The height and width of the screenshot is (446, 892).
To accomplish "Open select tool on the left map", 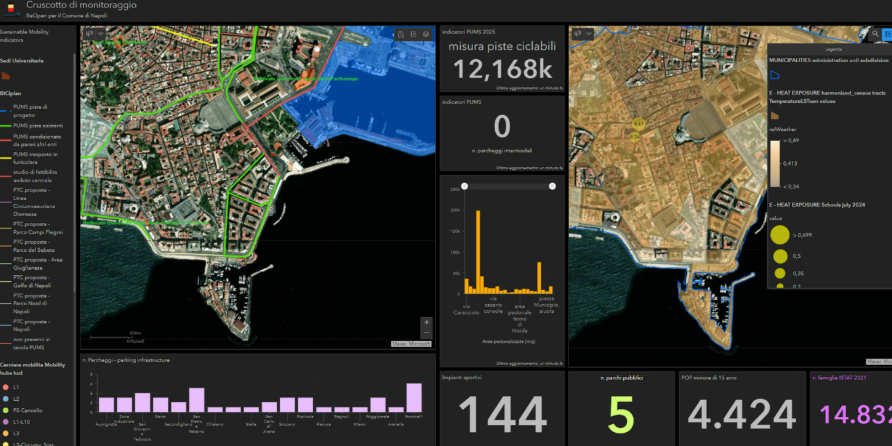I will pyautogui.click(x=89, y=34).
